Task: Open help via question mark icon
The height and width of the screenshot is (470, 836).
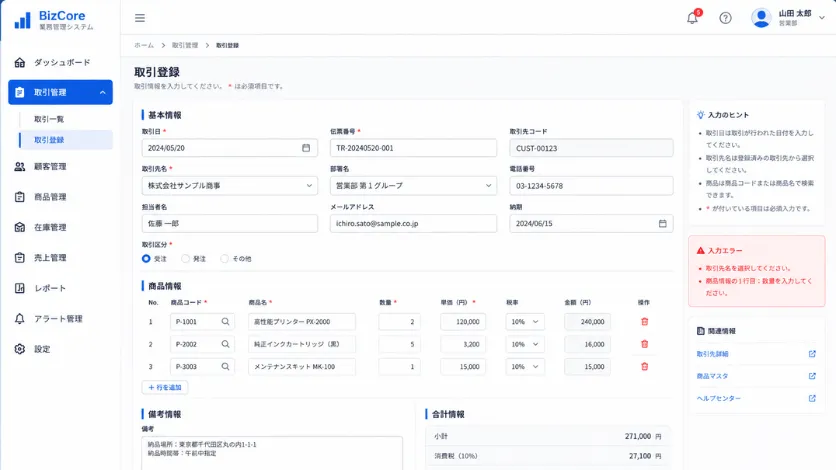Action: point(725,18)
